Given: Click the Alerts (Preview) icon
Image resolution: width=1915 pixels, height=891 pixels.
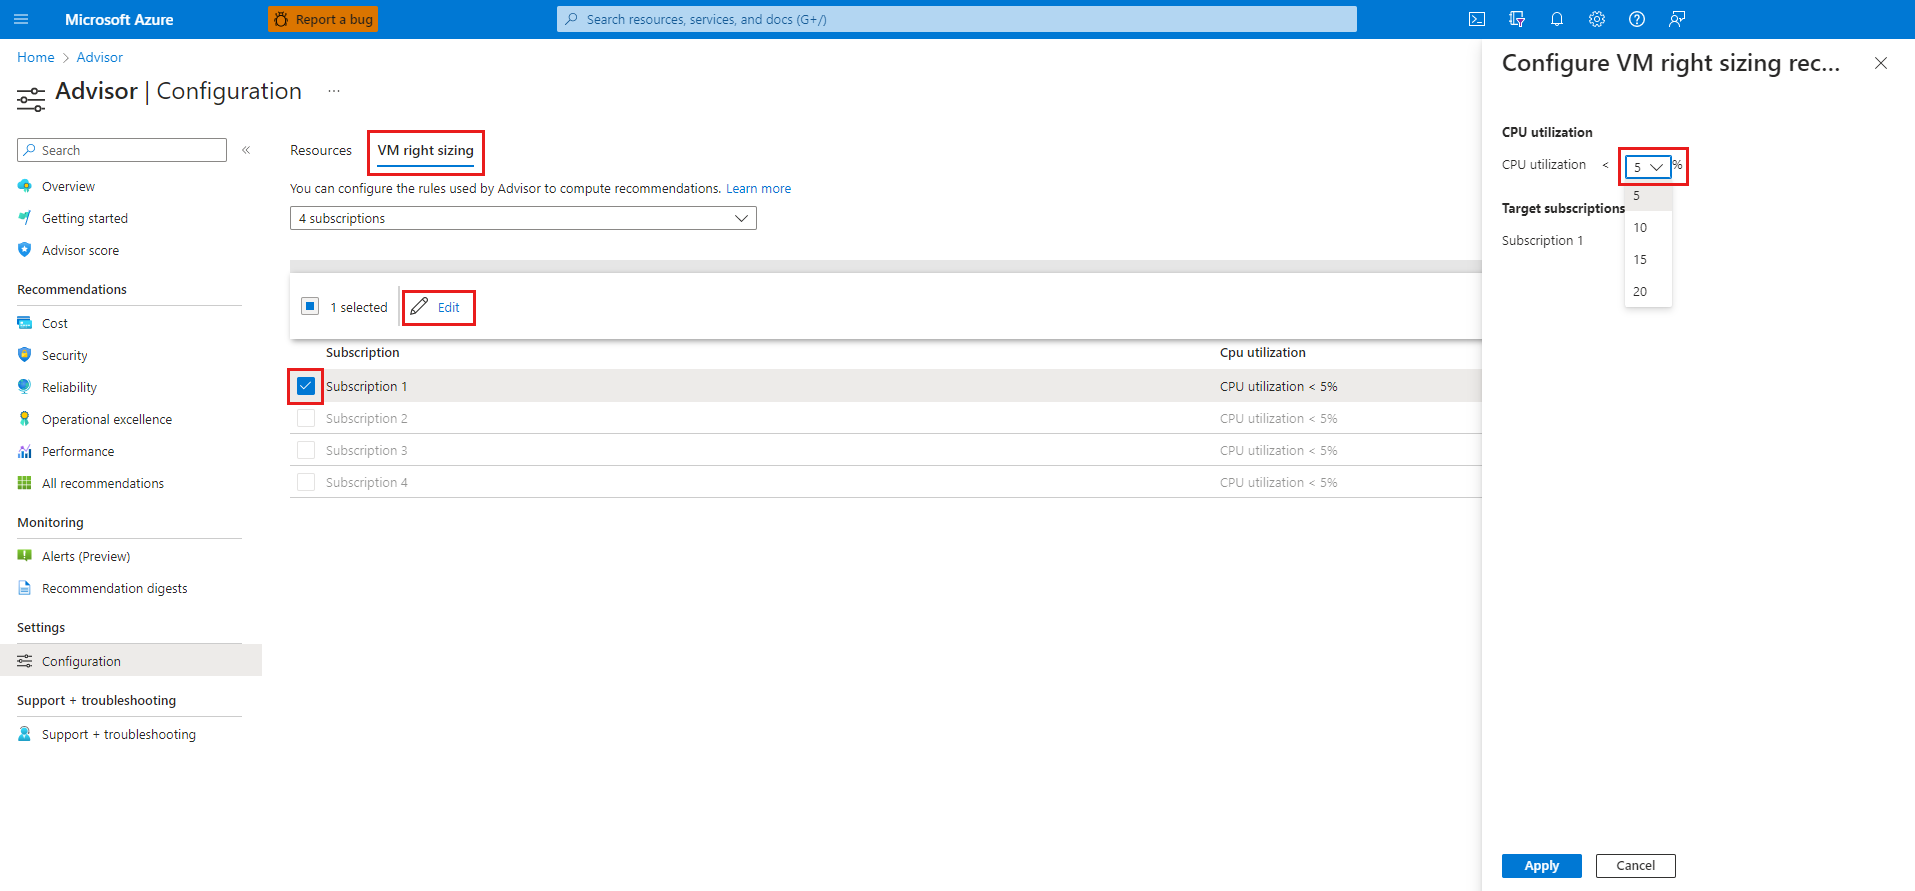Looking at the screenshot, I should pos(25,556).
